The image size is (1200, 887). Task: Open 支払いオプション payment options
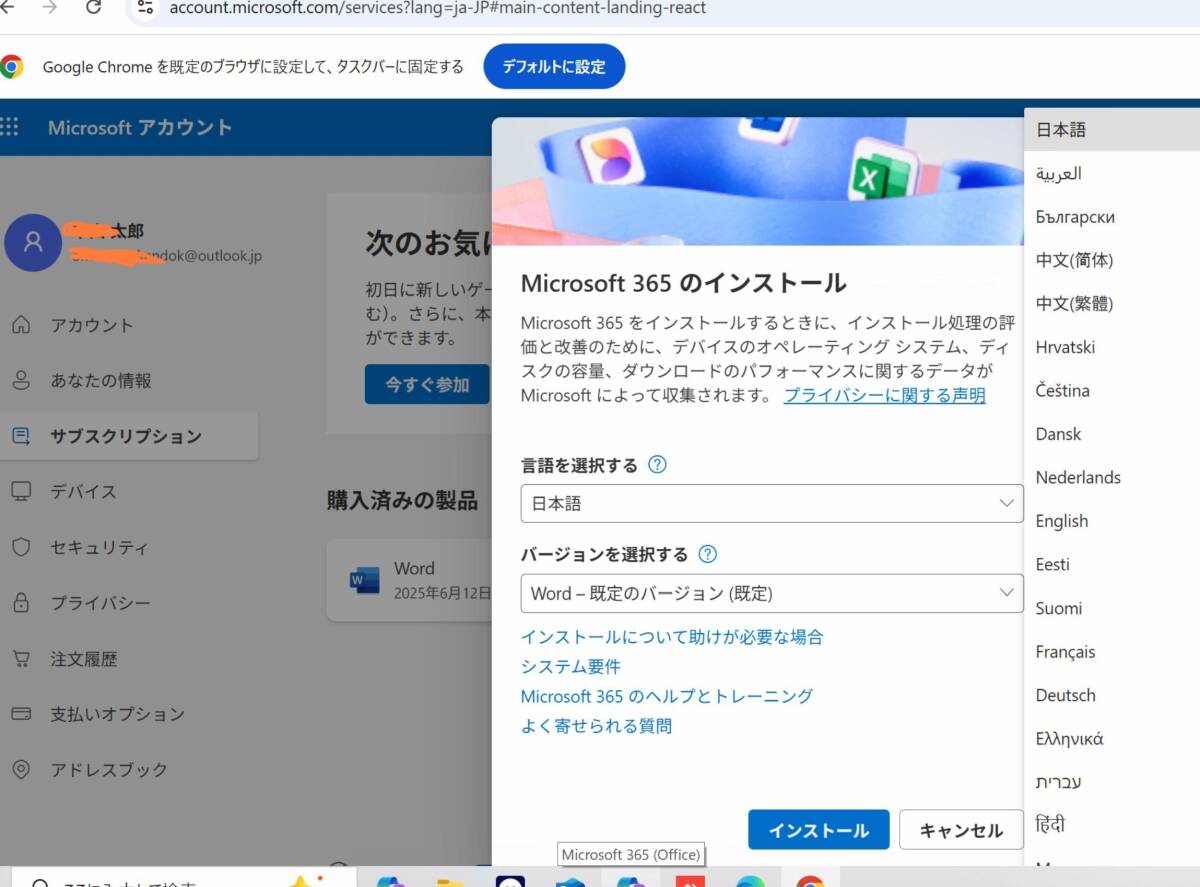tap(110, 714)
